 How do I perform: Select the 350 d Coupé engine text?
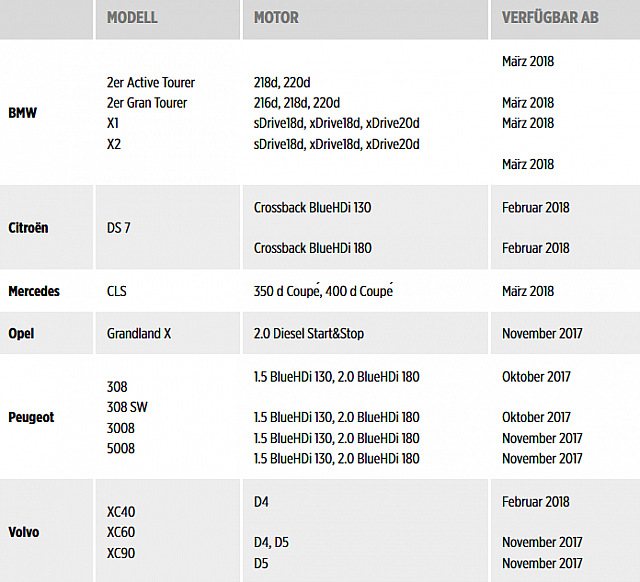pyautogui.click(x=286, y=291)
